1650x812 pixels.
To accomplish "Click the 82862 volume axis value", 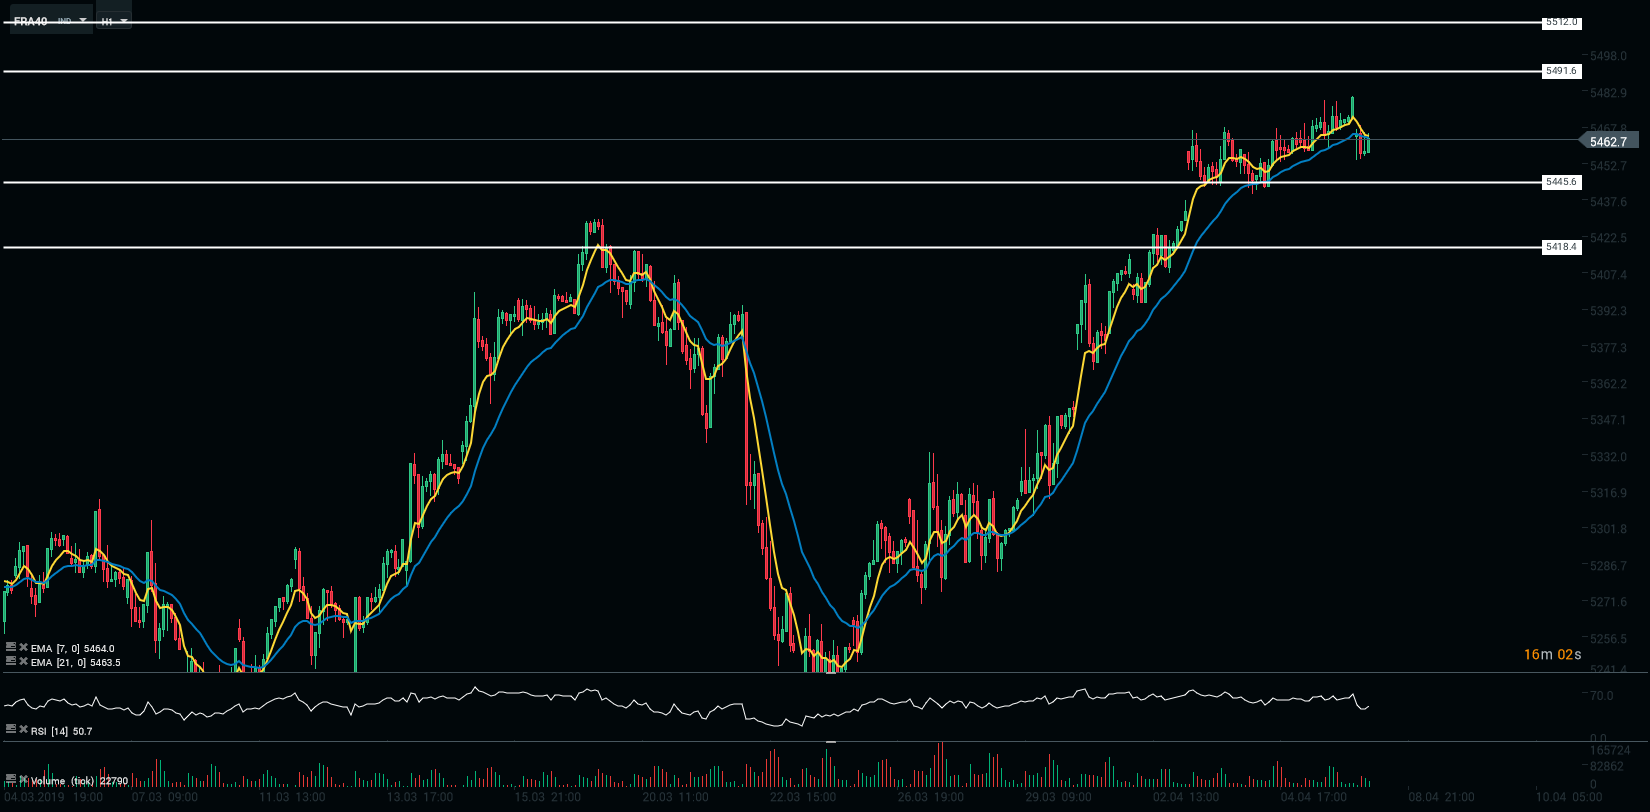I will [1607, 767].
